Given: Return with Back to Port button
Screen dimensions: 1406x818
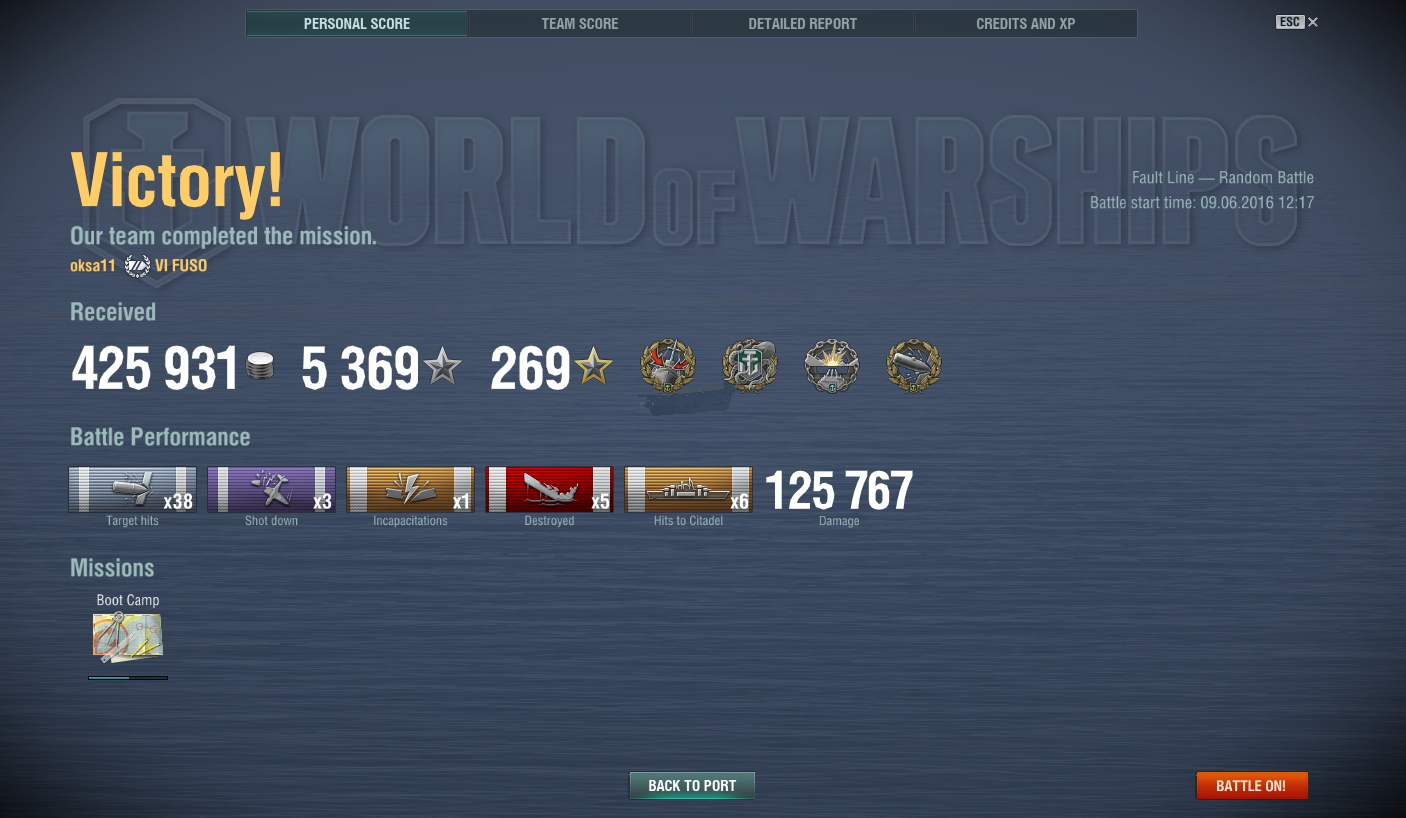Looking at the screenshot, I should coord(692,785).
